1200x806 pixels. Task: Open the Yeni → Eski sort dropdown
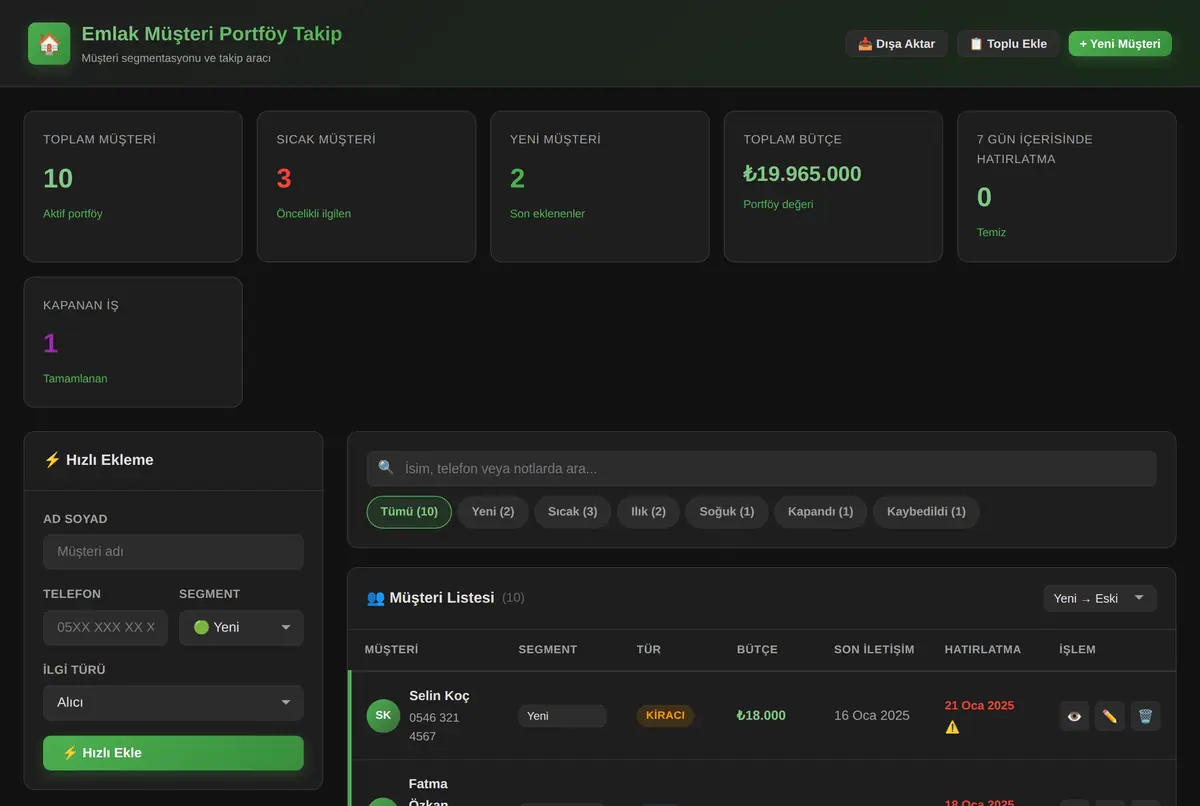1099,598
